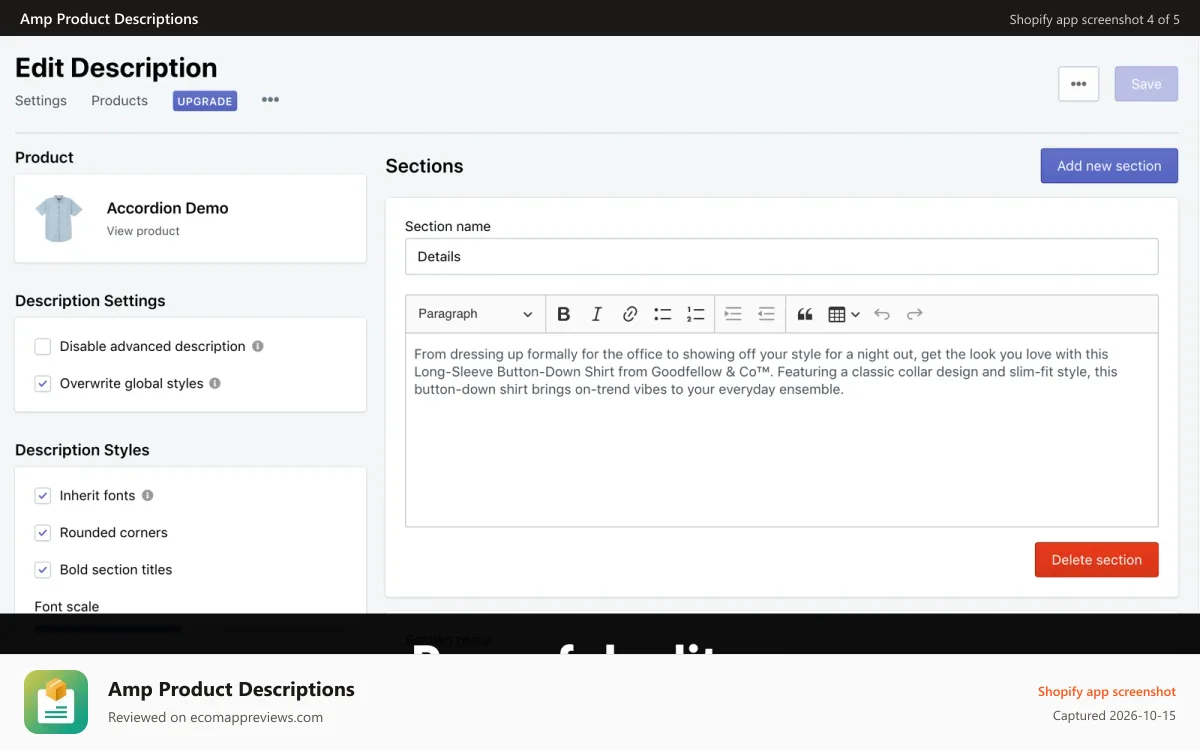Add a new section
The width and height of the screenshot is (1200, 750).
[x=1109, y=166]
